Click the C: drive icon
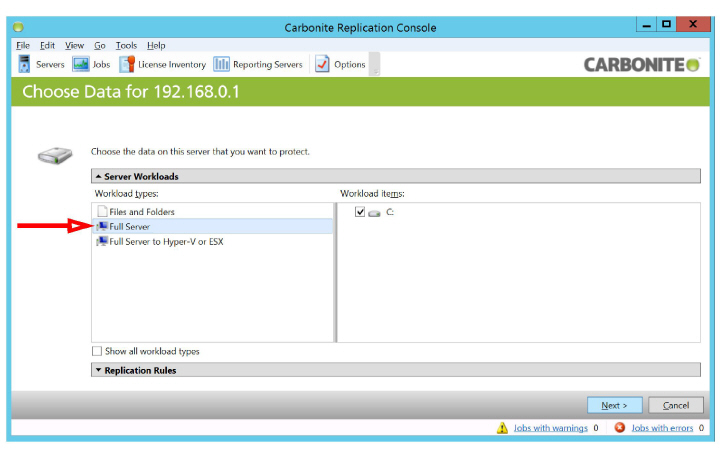Screen dimensions: 721x457 [374, 213]
